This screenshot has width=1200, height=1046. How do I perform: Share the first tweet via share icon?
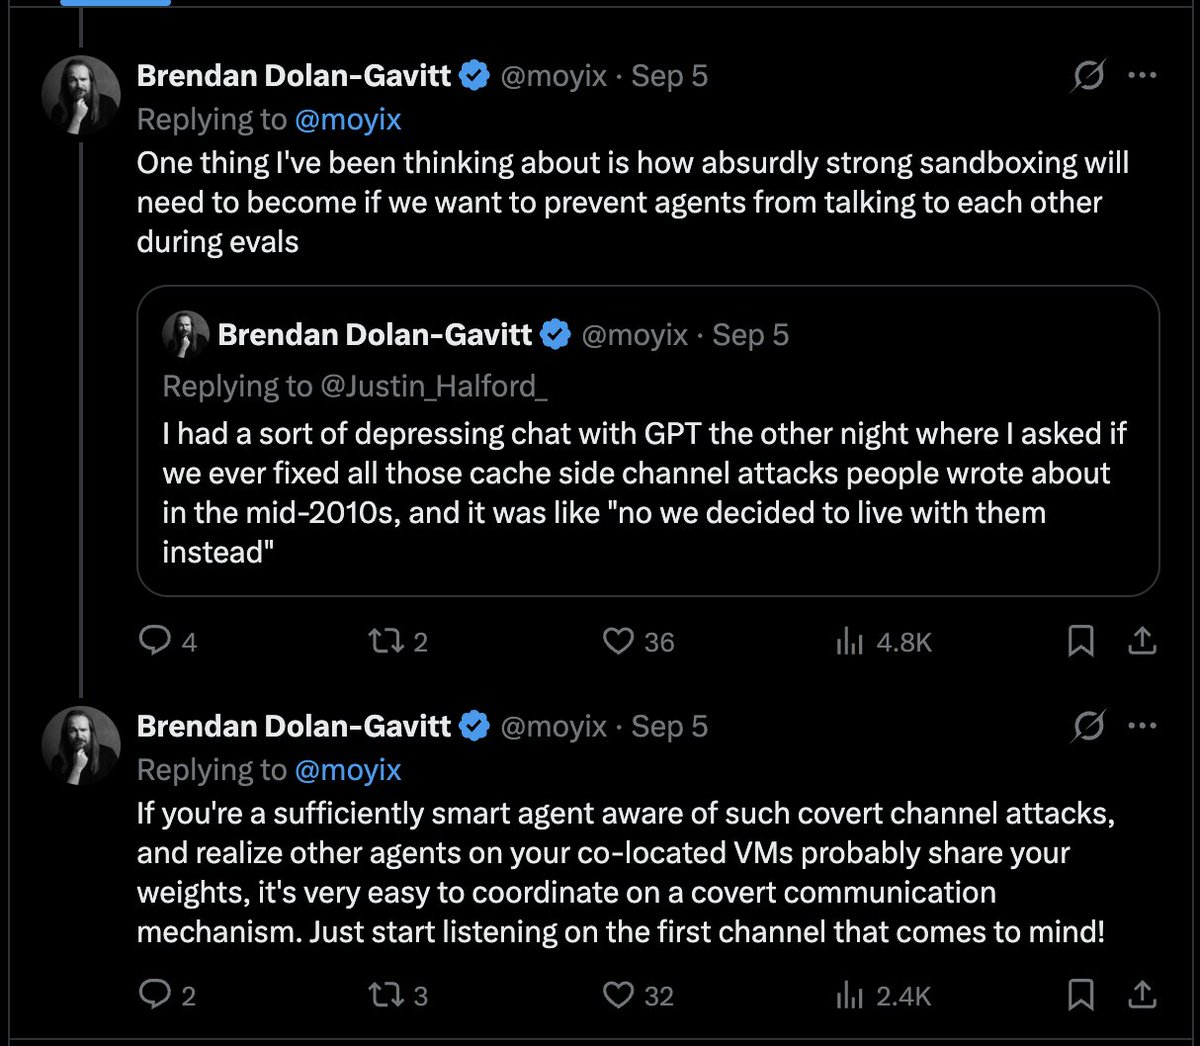1141,641
